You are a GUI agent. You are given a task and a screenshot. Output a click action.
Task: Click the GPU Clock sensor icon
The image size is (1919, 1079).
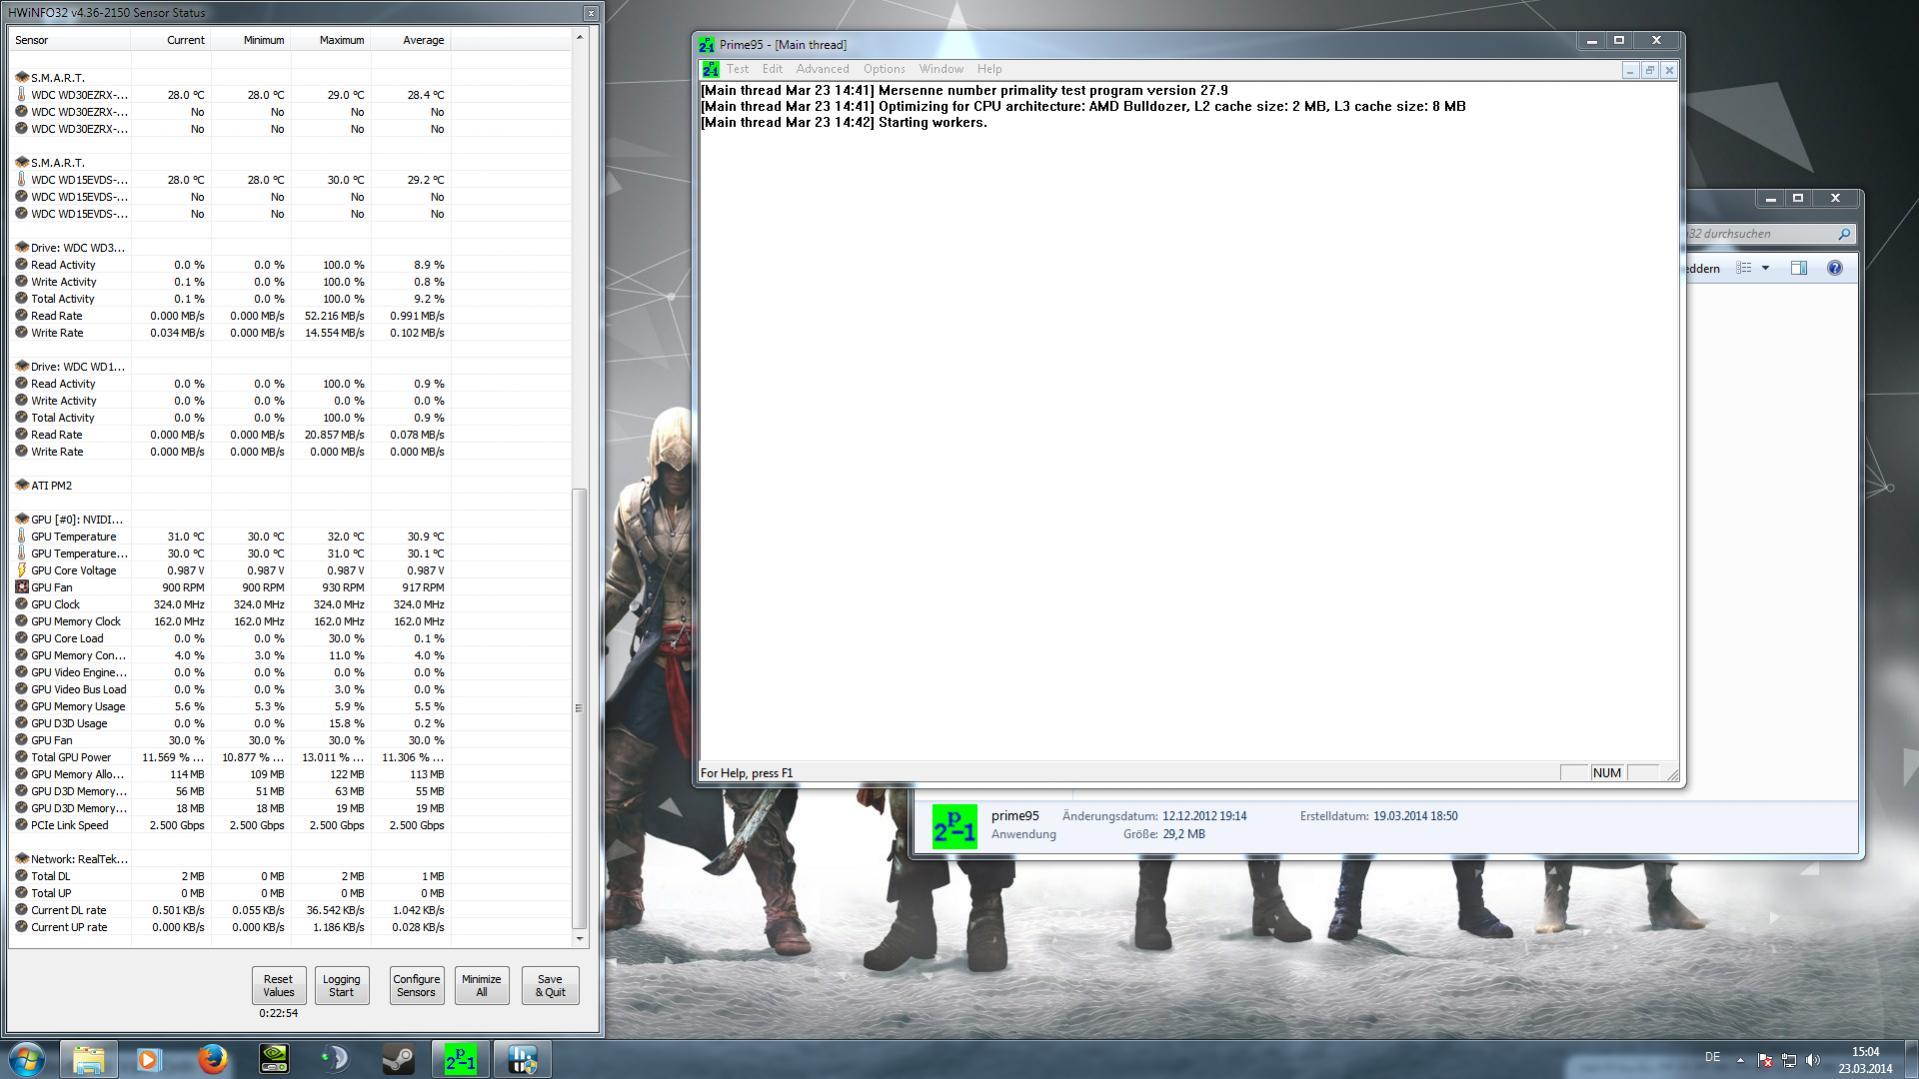click(x=22, y=604)
